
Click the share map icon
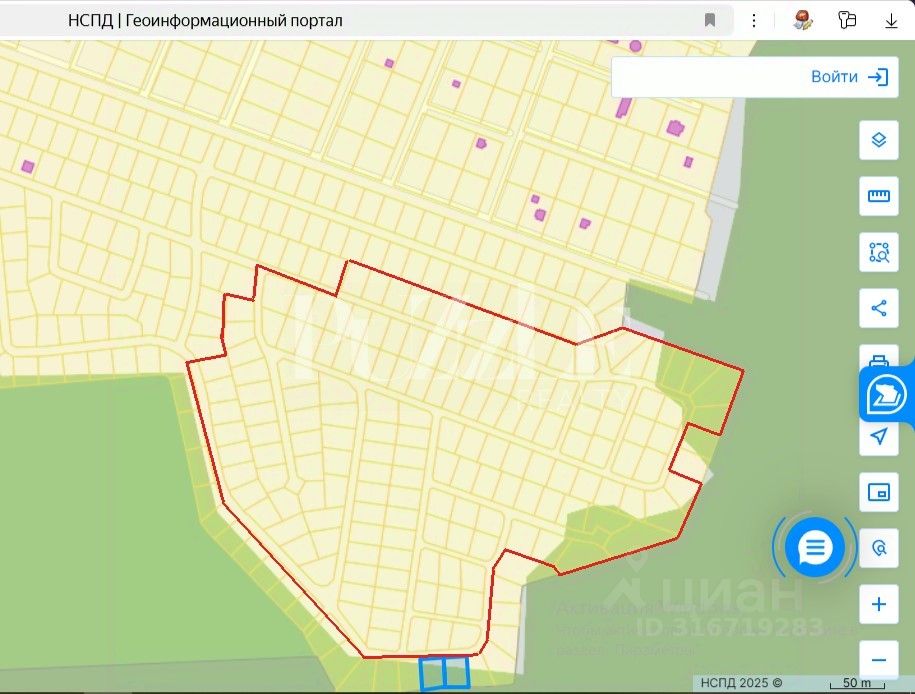pos(878,308)
